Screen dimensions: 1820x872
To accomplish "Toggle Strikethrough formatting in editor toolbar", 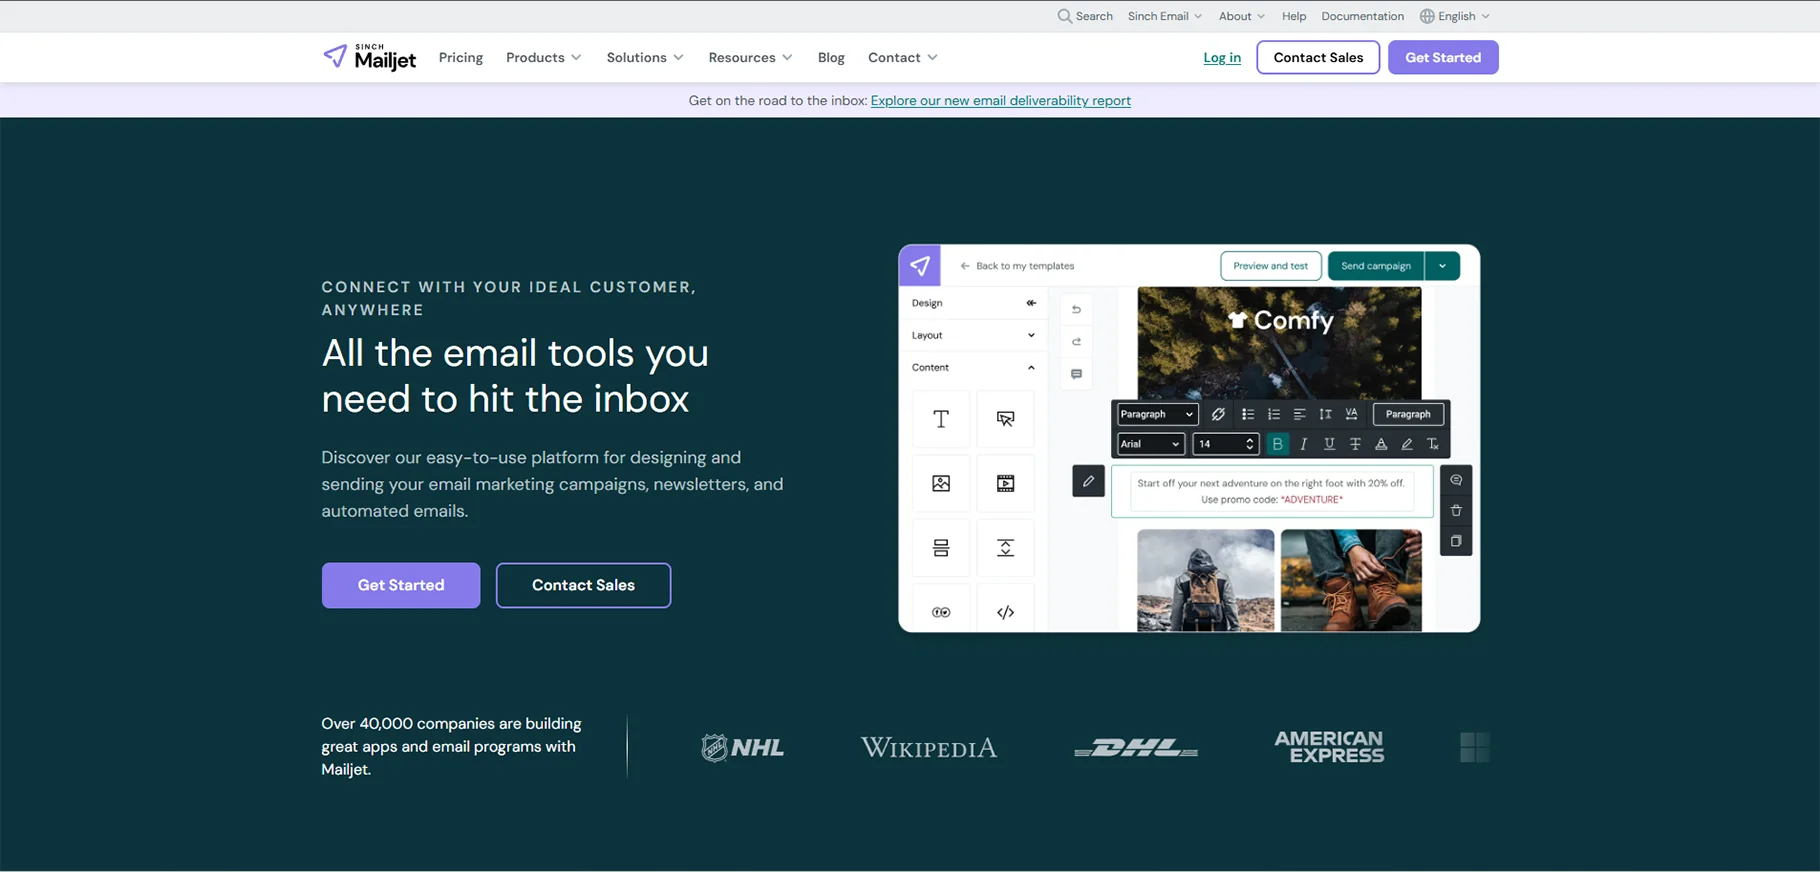I will coord(1355,444).
